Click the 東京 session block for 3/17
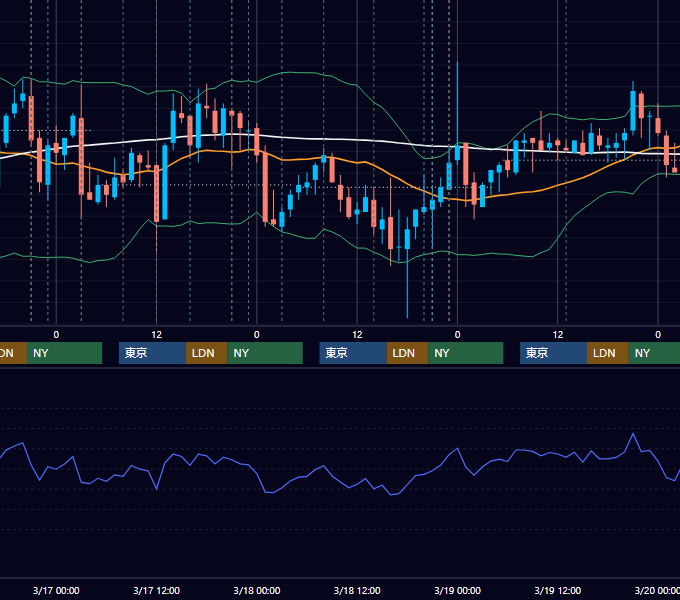680x600 pixels. coord(152,353)
